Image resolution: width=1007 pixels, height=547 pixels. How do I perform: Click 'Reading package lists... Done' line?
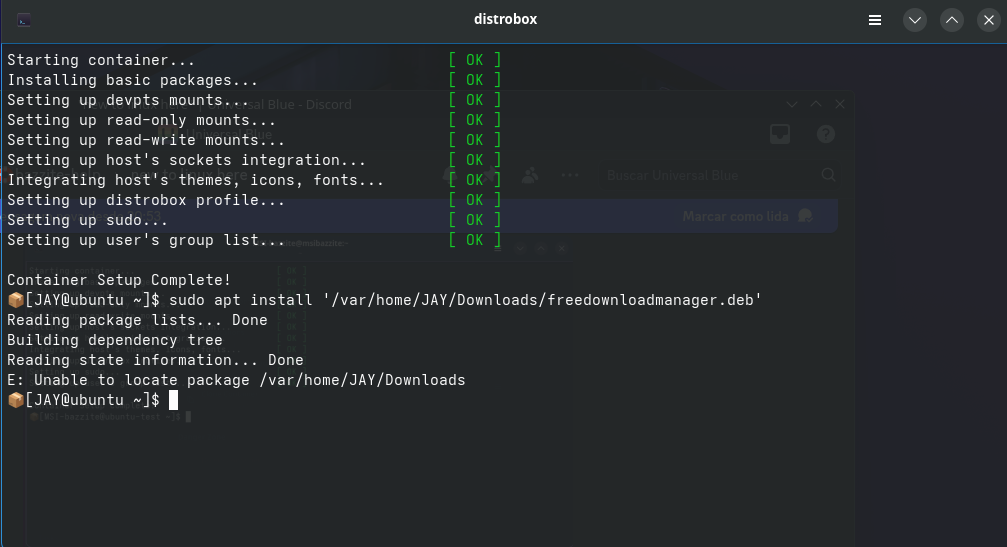click(137, 320)
